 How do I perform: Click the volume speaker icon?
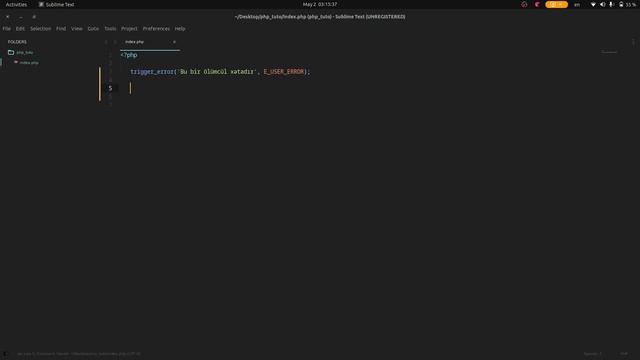pyautogui.click(x=602, y=4)
